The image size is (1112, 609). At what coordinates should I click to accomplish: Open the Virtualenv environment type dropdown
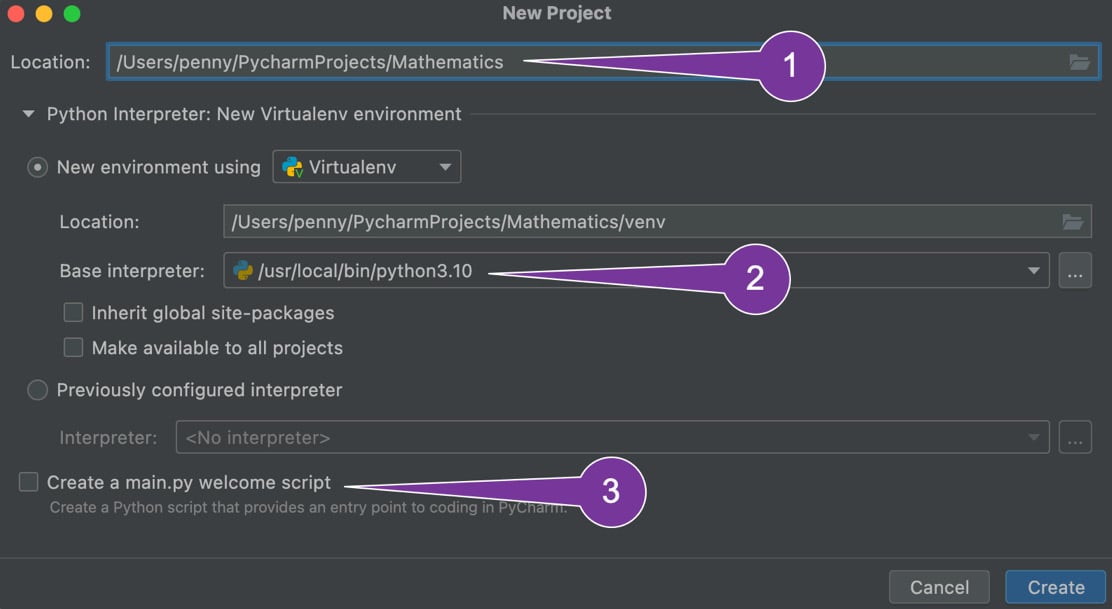tap(367, 167)
